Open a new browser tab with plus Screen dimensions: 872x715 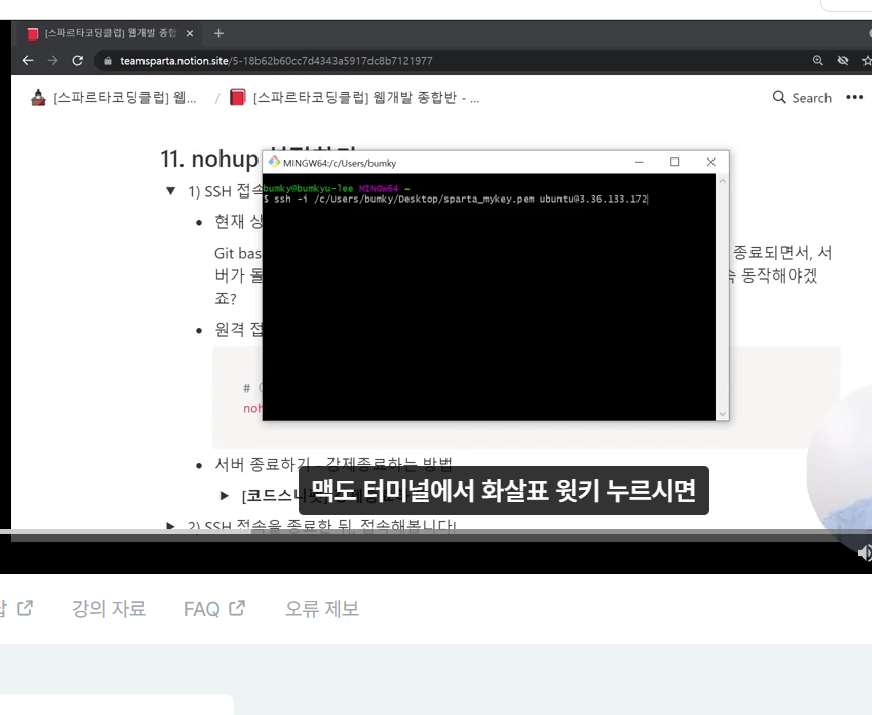(x=219, y=33)
